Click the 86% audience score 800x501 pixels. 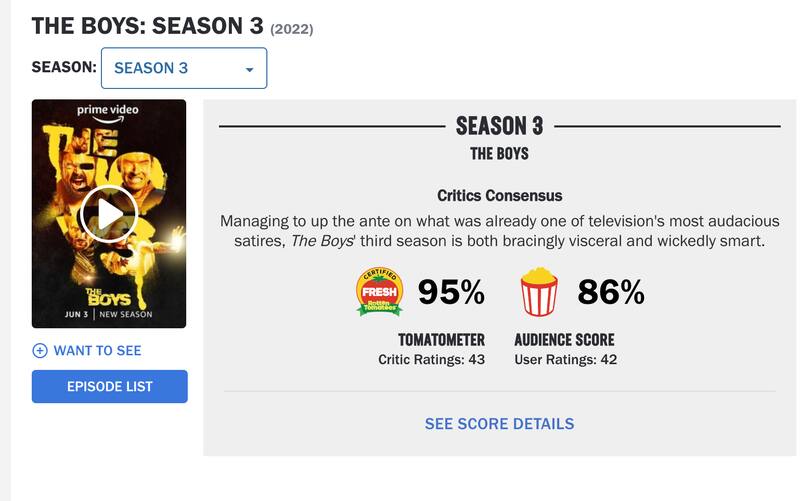point(611,292)
